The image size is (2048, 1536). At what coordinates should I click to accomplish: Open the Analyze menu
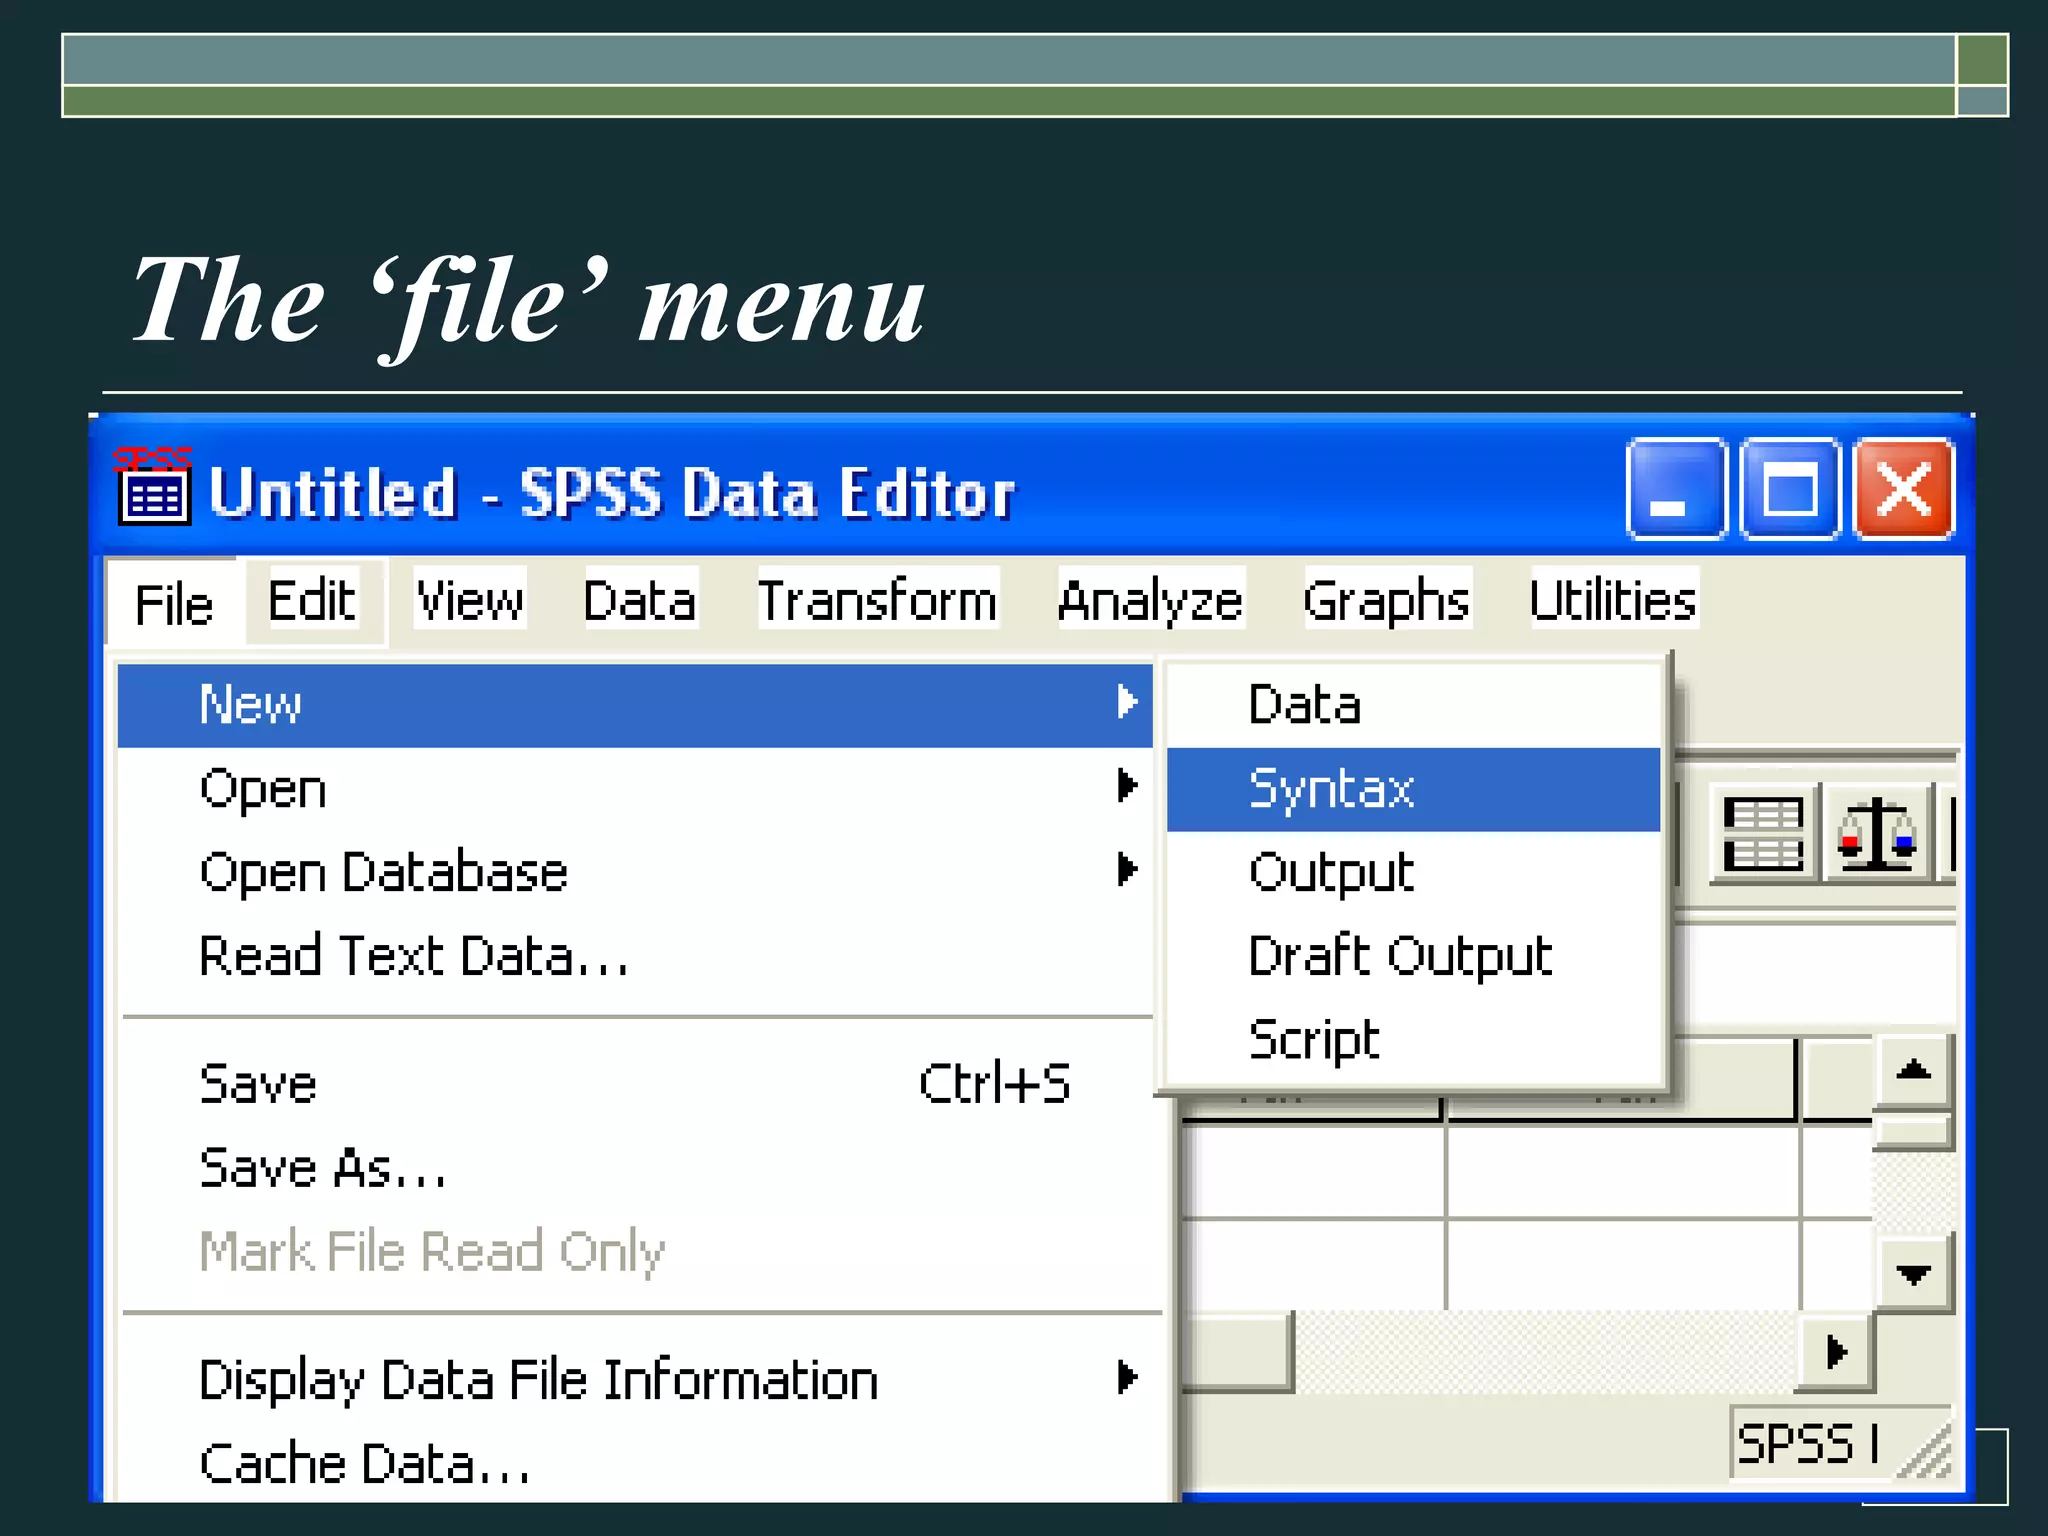pos(1150,600)
